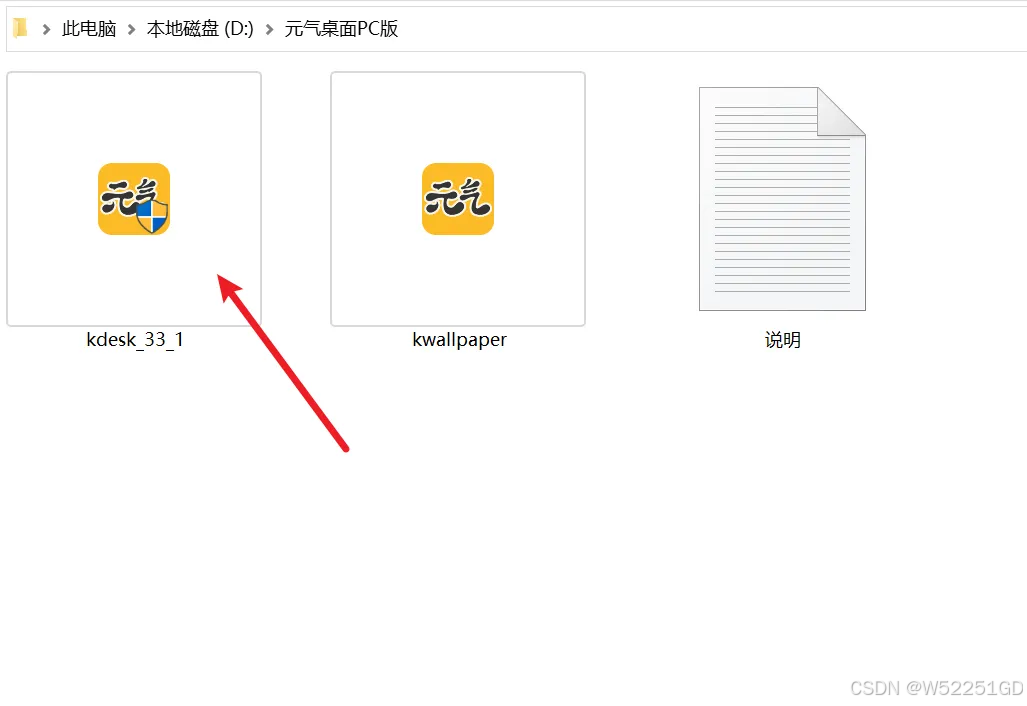Click 元气桌面PC版 breadcrumb segment

tap(341, 29)
